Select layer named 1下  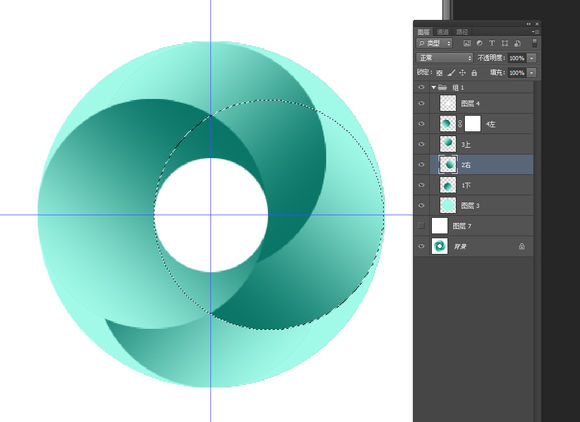pos(466,185)
